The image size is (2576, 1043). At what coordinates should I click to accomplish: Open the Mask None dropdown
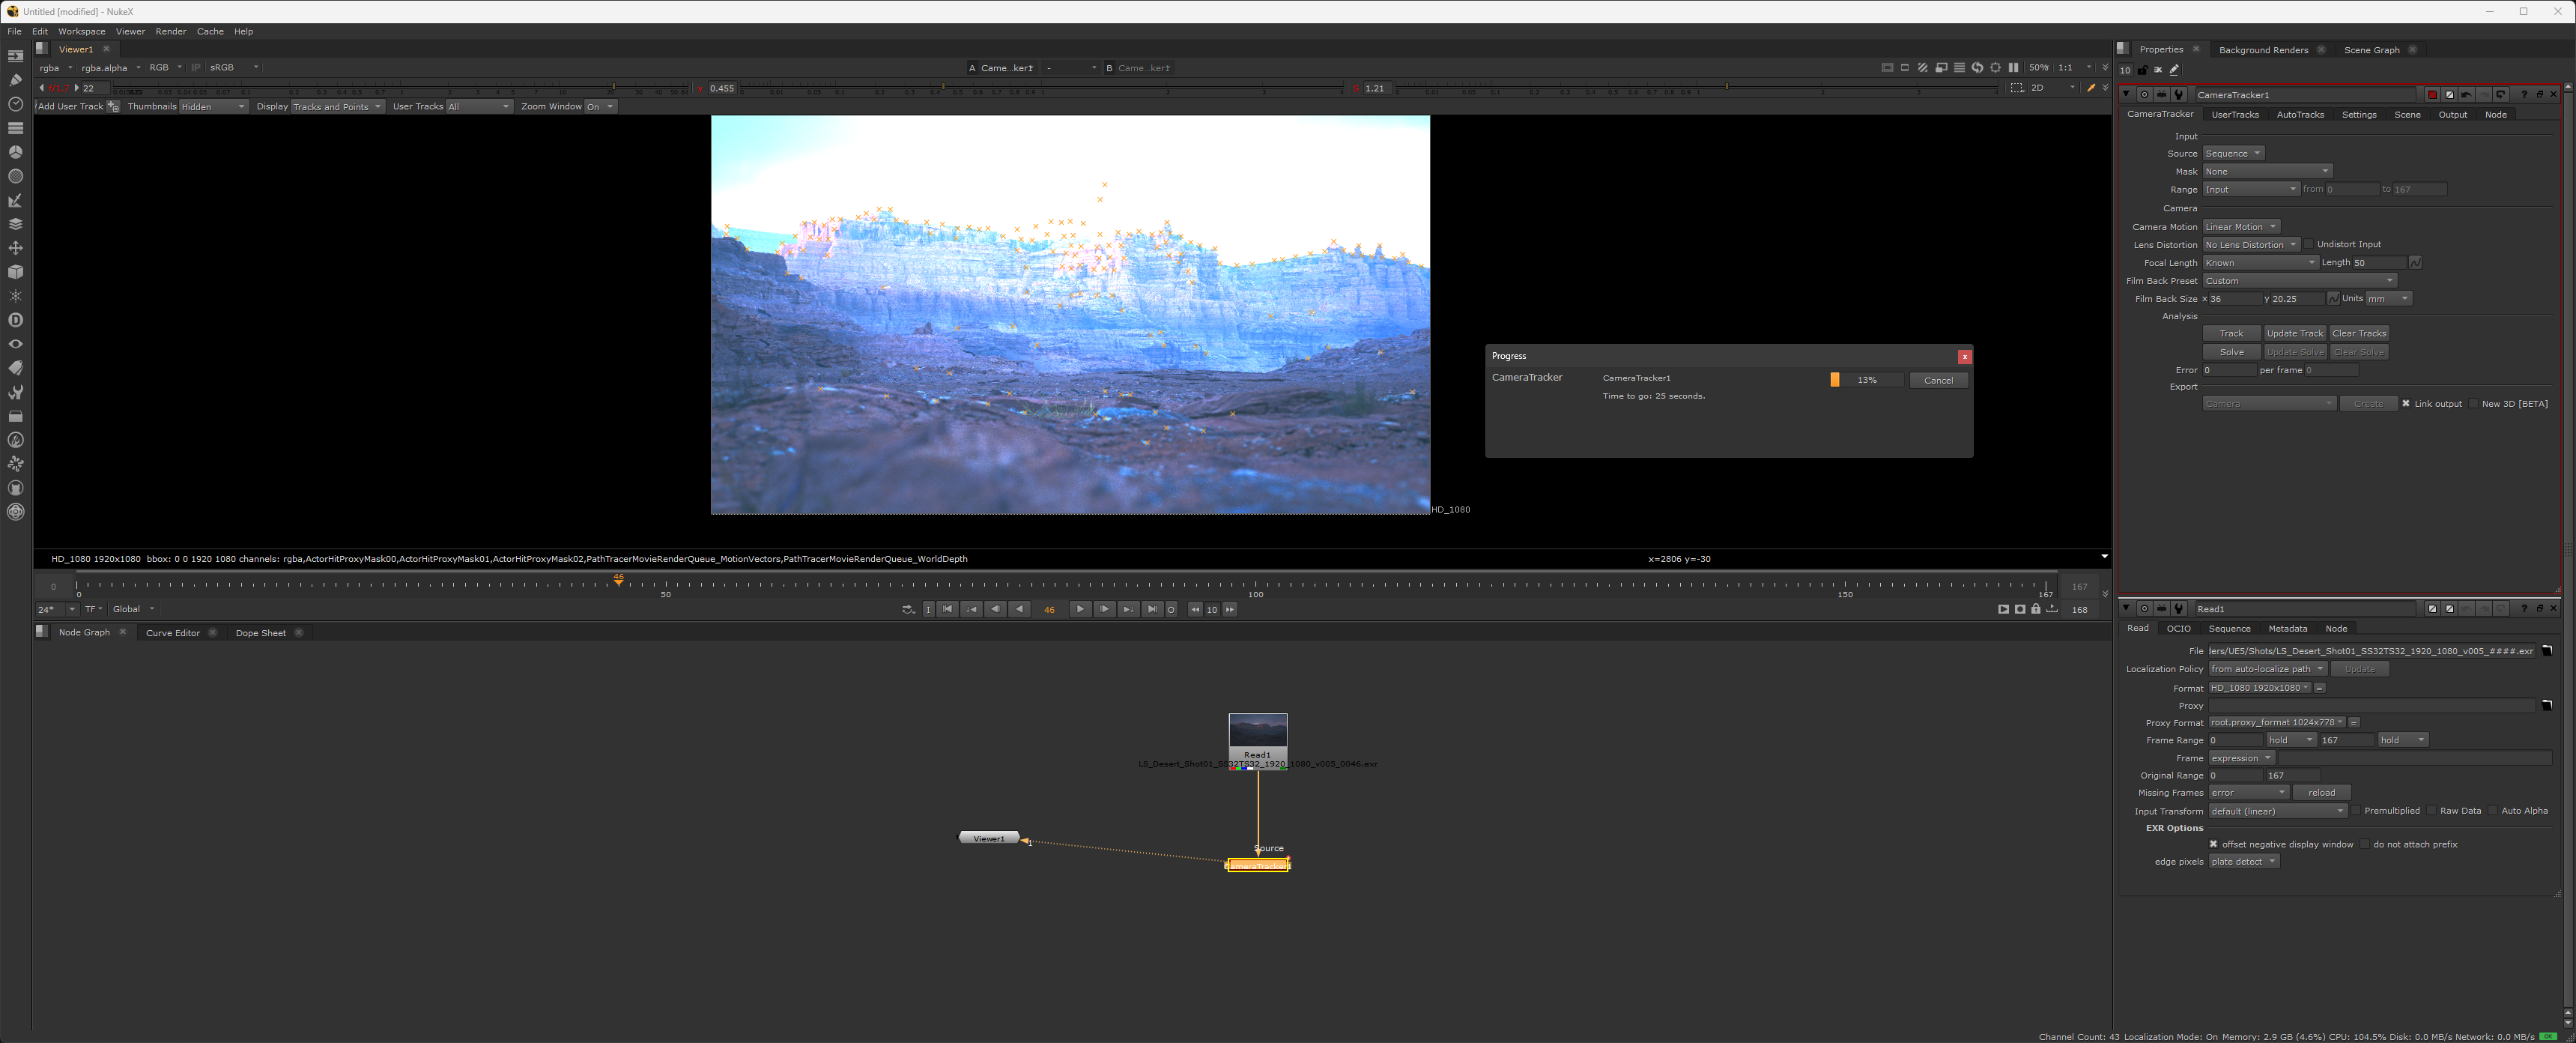(x=2267, y=172)
